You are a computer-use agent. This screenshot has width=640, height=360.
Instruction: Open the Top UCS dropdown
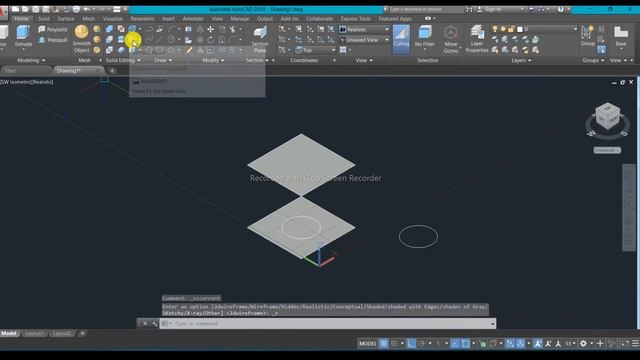(x=315, y=50)
